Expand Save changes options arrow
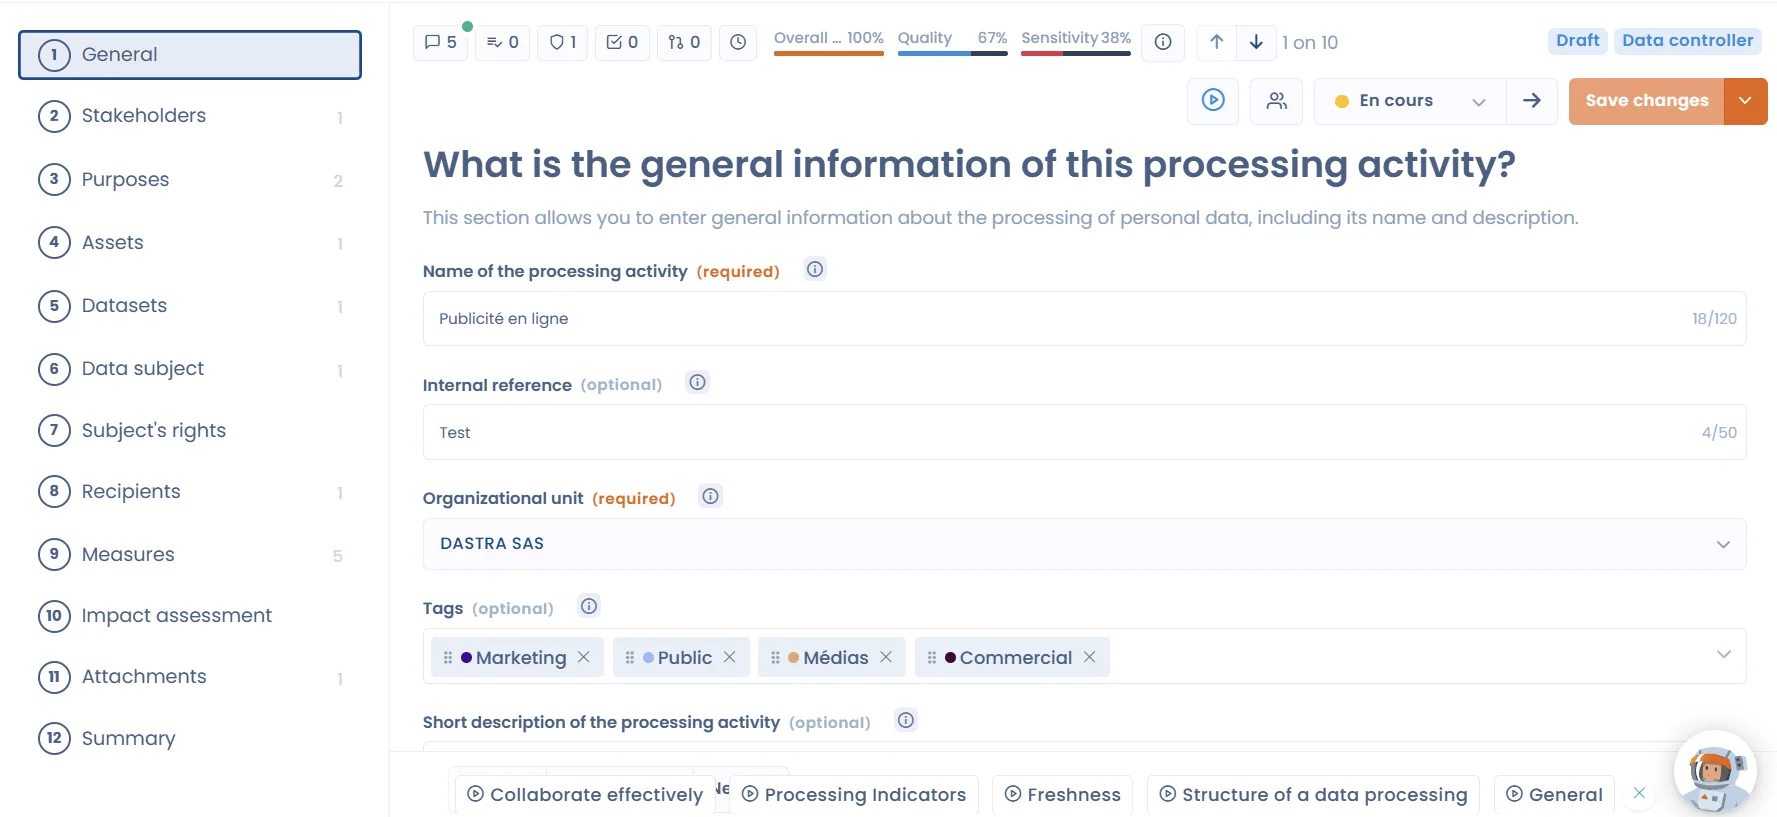Image resolution: width=1777 pixels, height=817 pixels. pos(1745,100)
